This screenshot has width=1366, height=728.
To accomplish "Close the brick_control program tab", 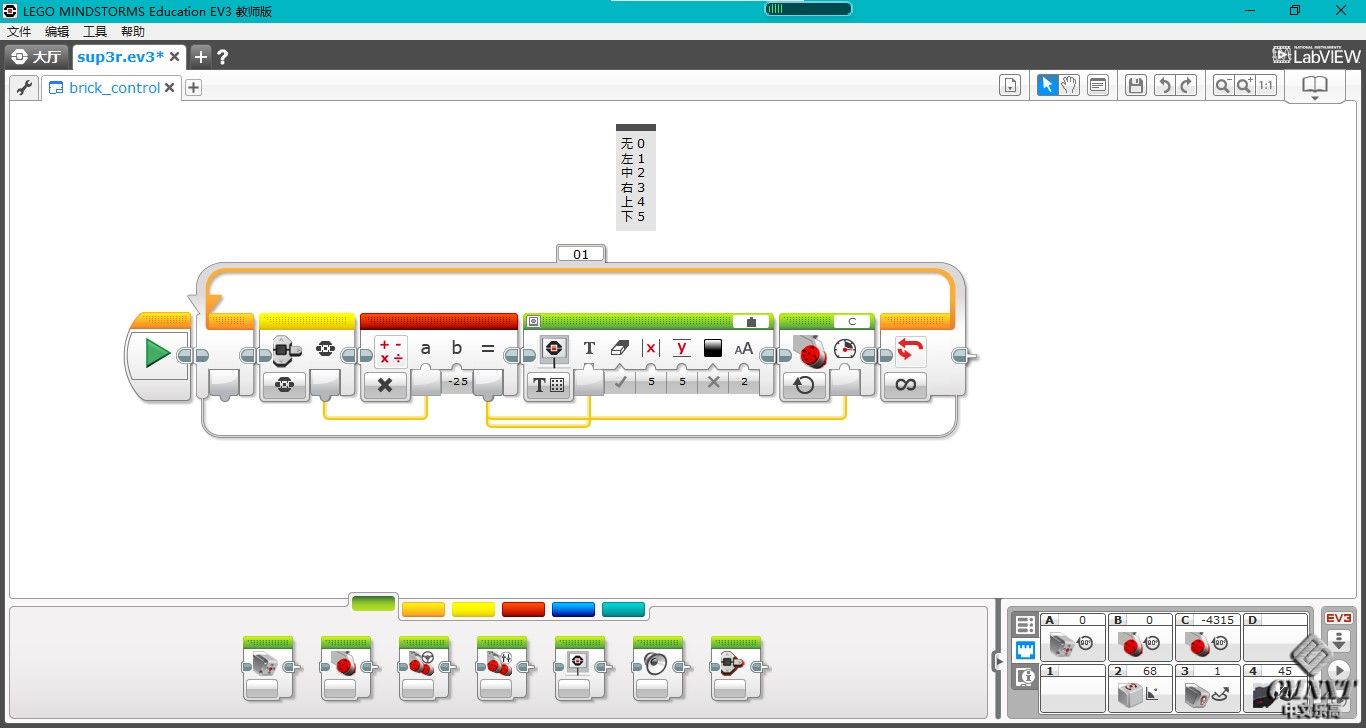I will (170, 88).
